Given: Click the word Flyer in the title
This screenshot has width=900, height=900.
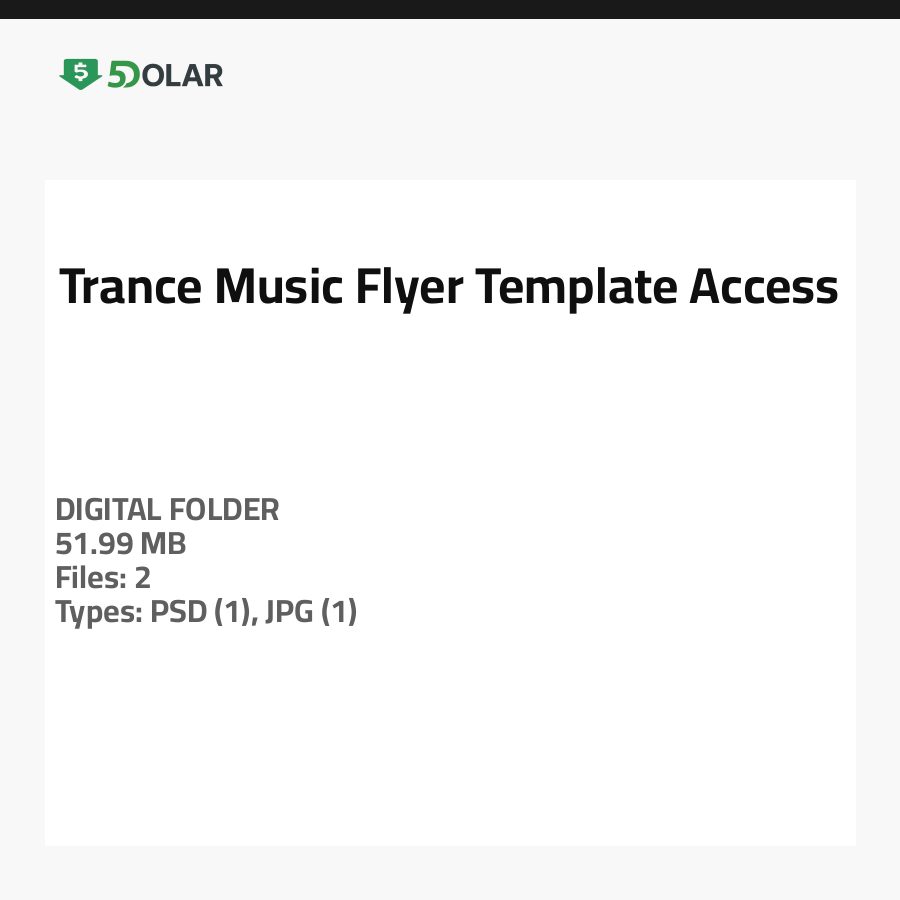Looking at the screenshot, I should coord(409,287).
